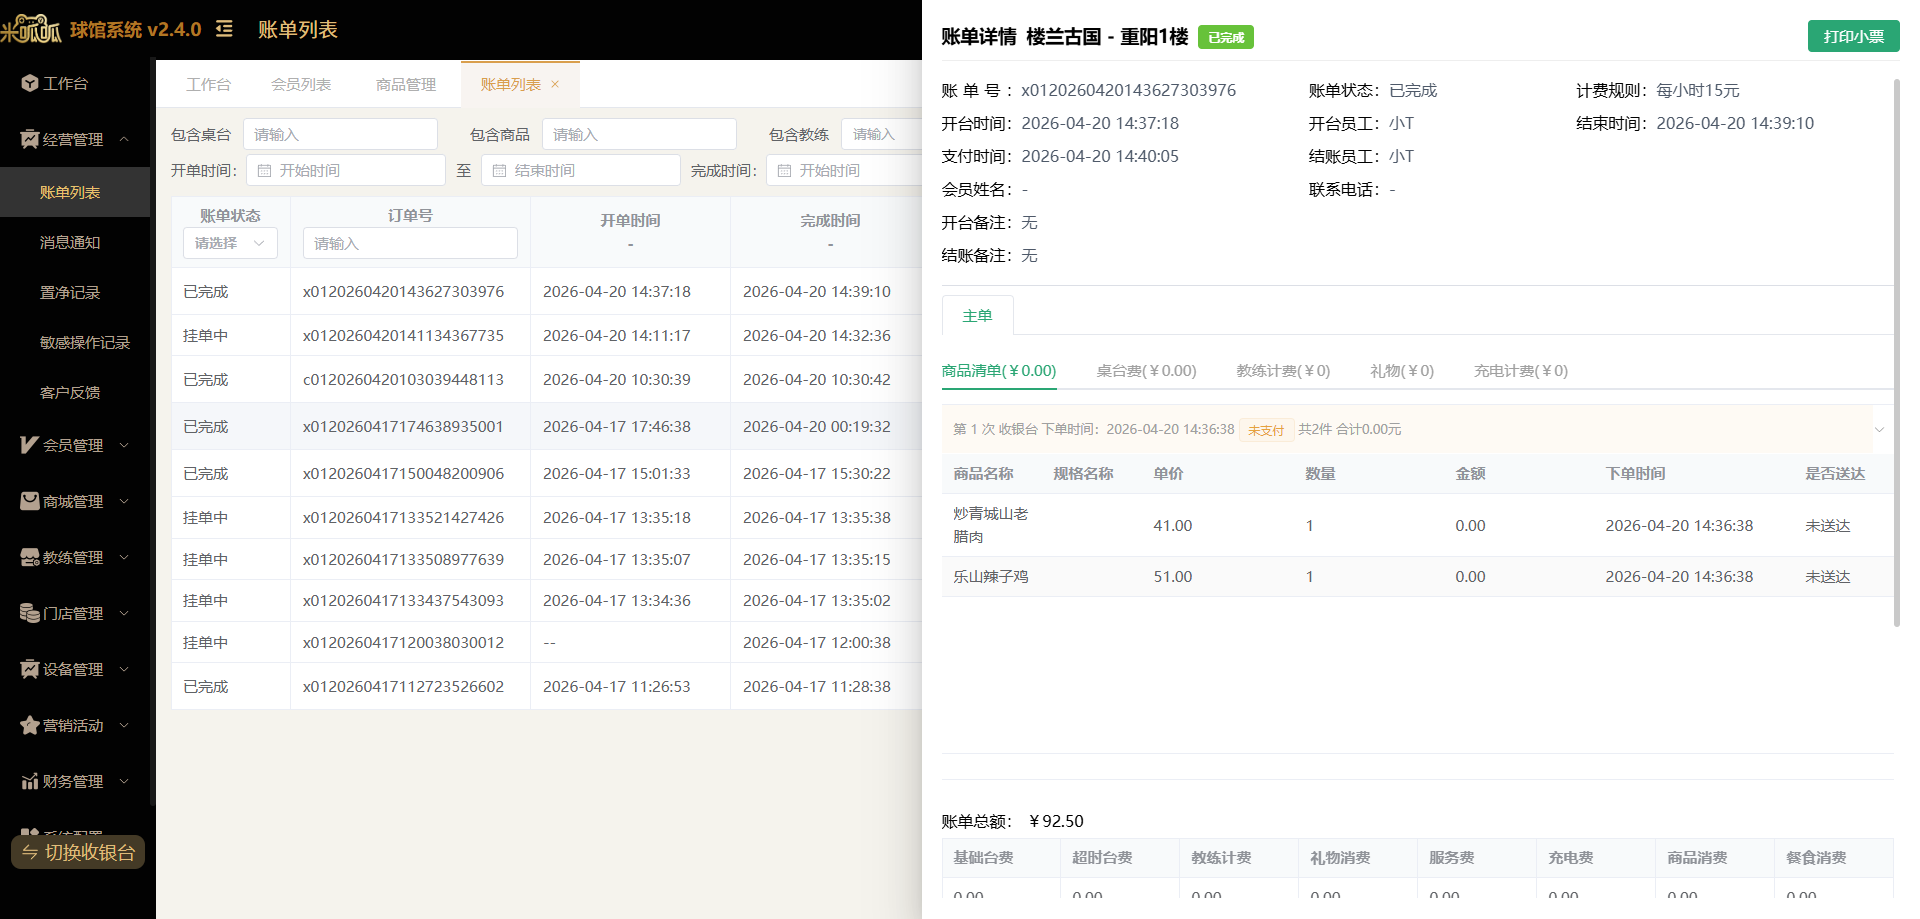Screen dimensions: 1920x919
Task: Click the 工作台 cube icon in sidebar
Action: click(29, 83)
